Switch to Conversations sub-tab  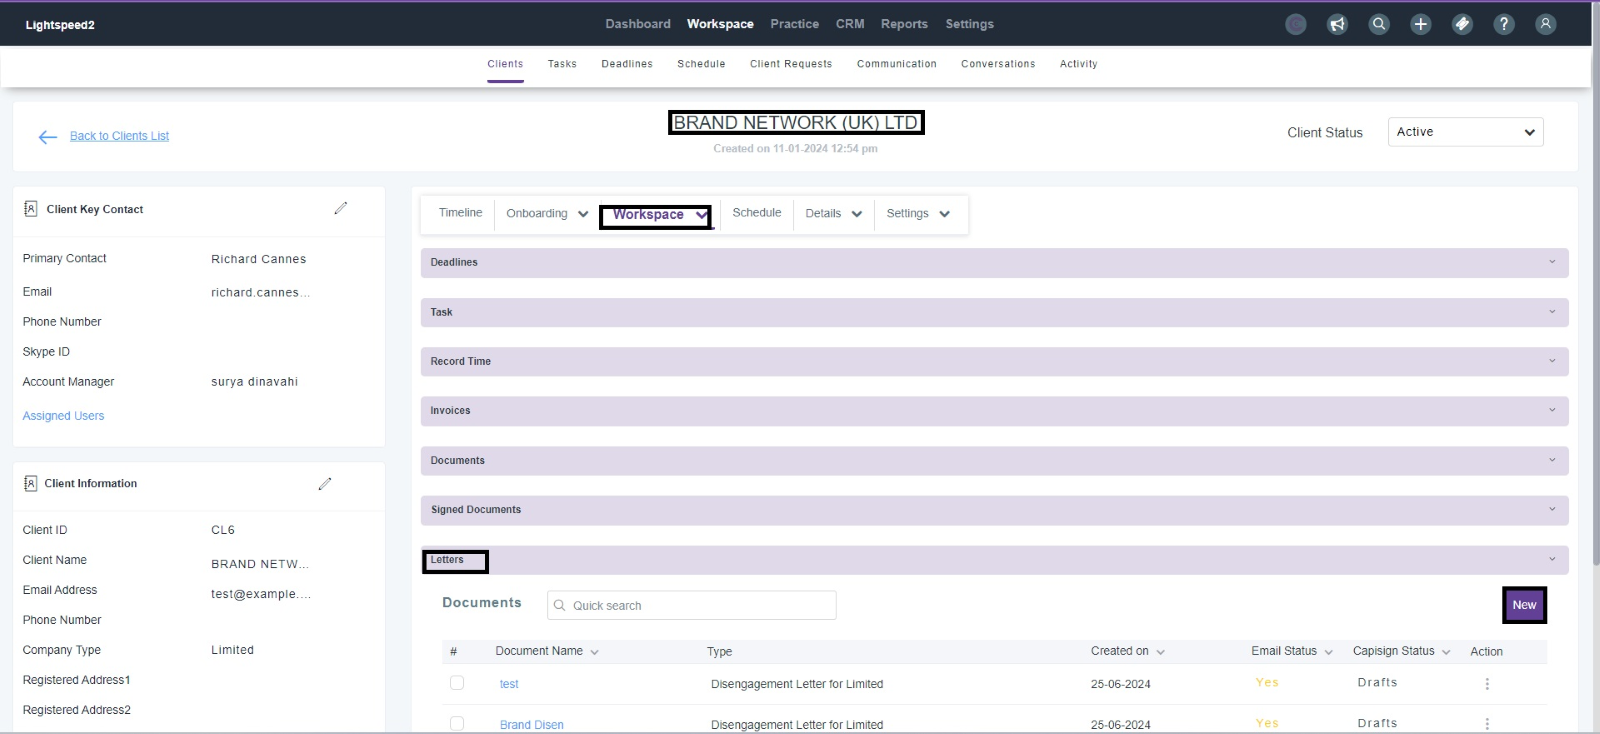[998, 64]
